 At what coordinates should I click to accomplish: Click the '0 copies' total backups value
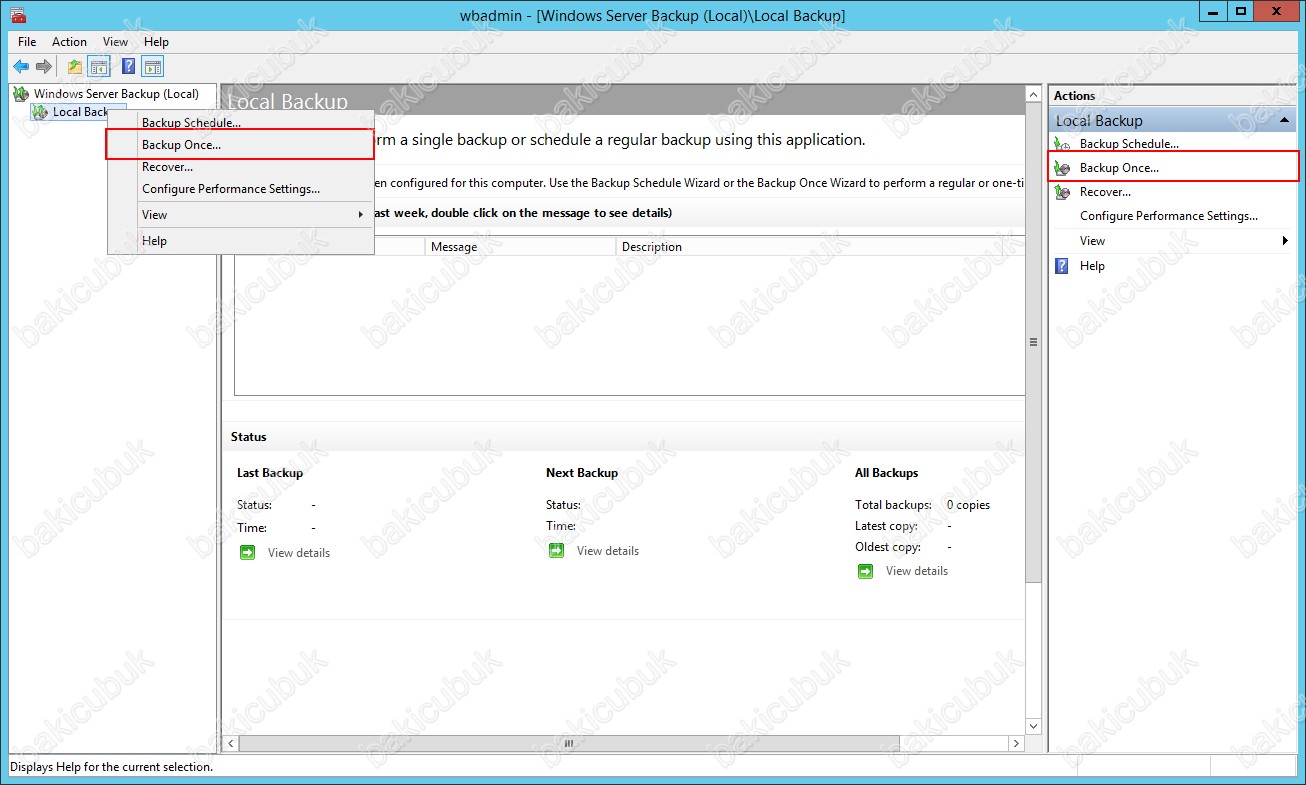pos(968,505)
